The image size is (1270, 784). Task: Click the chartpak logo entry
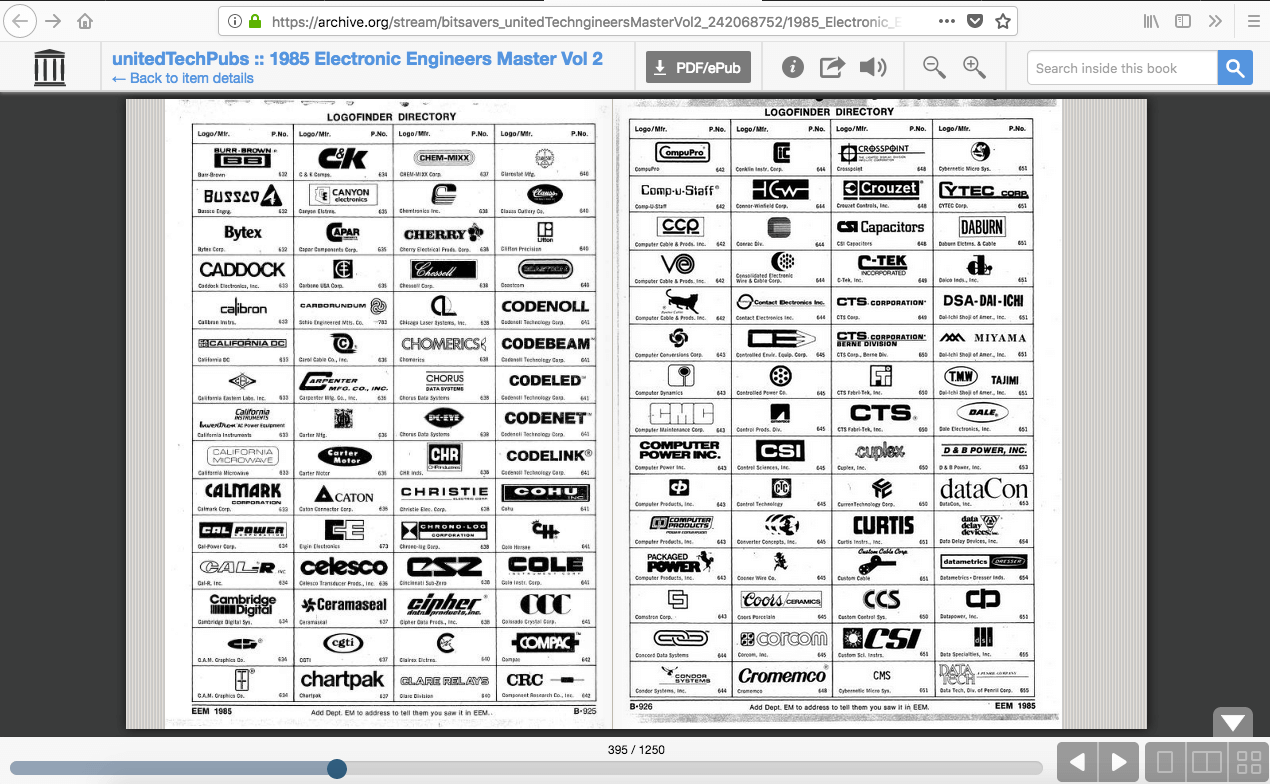(344, 683)
